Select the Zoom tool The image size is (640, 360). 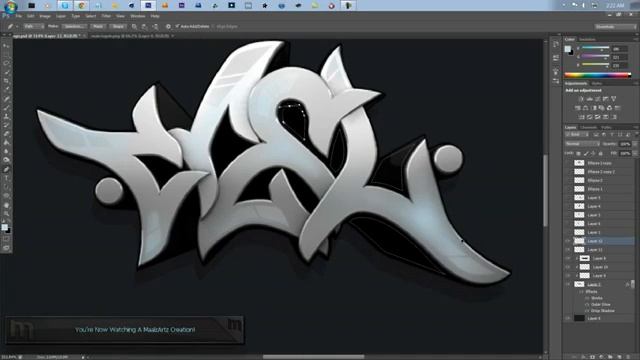(x=6, y=213)
